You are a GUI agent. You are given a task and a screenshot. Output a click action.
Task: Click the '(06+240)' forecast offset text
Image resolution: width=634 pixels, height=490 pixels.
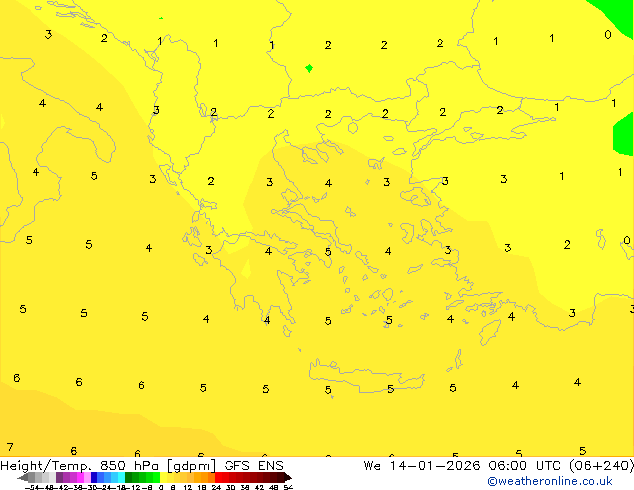[x=601, y=466]
